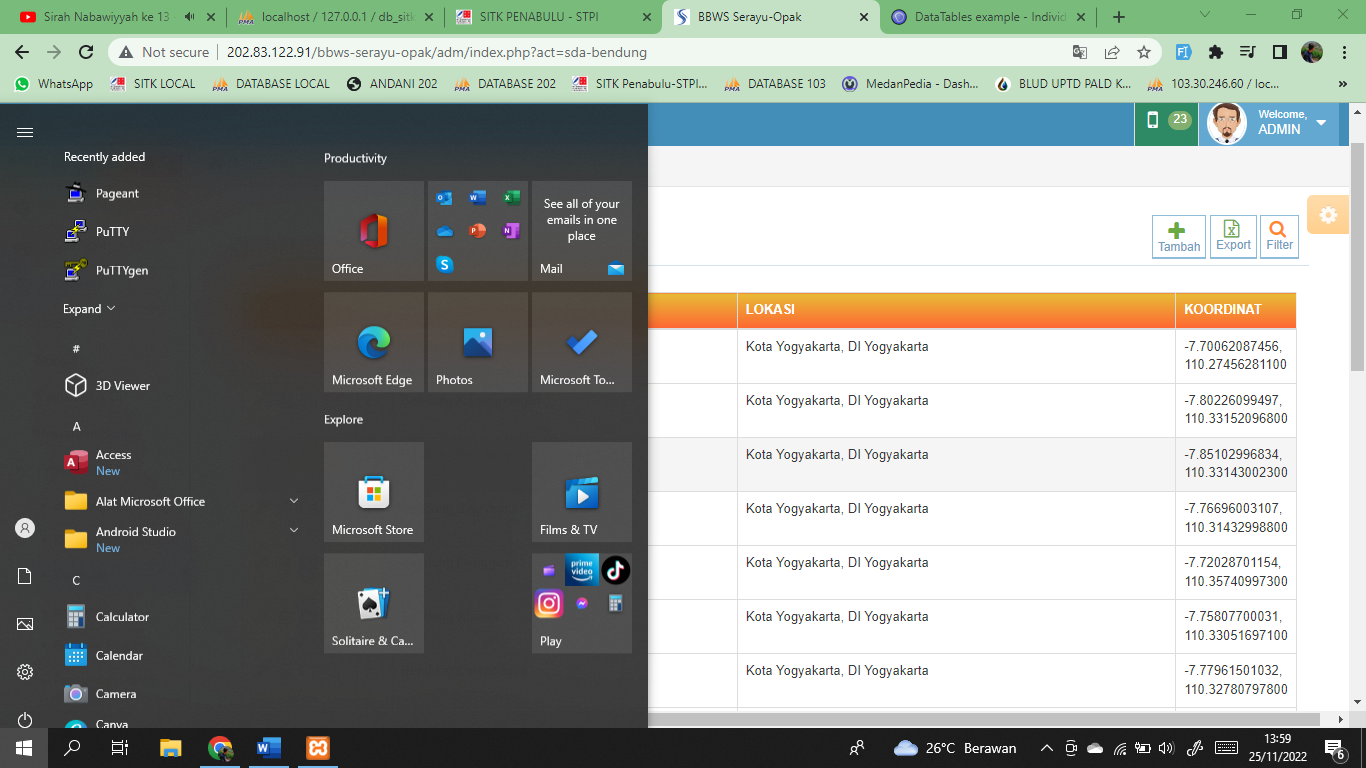Image resolution: width=1366 pixels, height=768 pixels.
Task: Click the Tambah button
Action: pos(1179,237)
